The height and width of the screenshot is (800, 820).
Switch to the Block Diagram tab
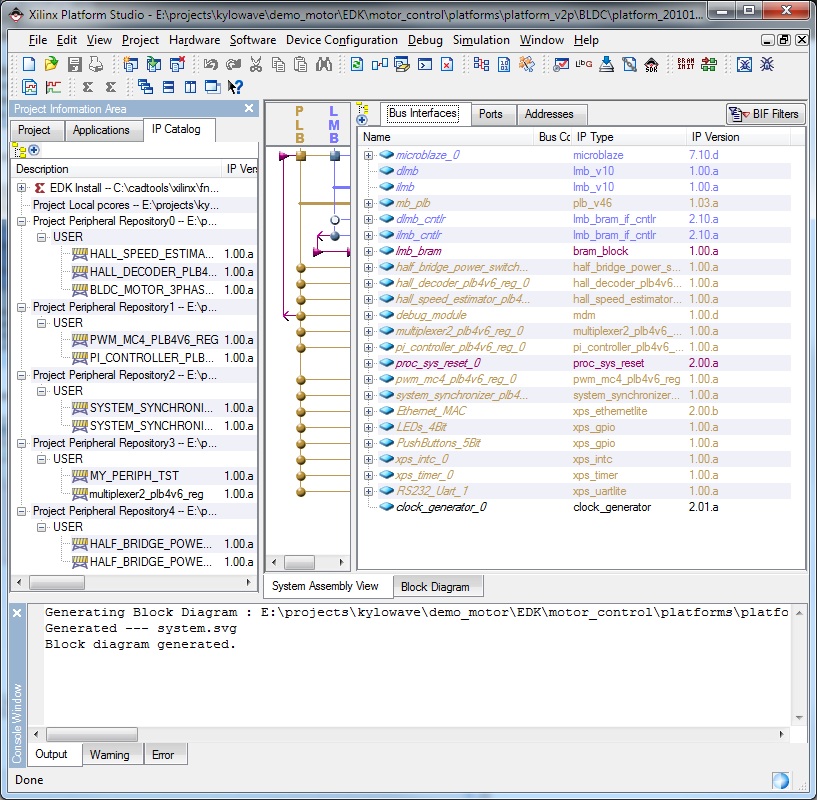coord(434,586)
